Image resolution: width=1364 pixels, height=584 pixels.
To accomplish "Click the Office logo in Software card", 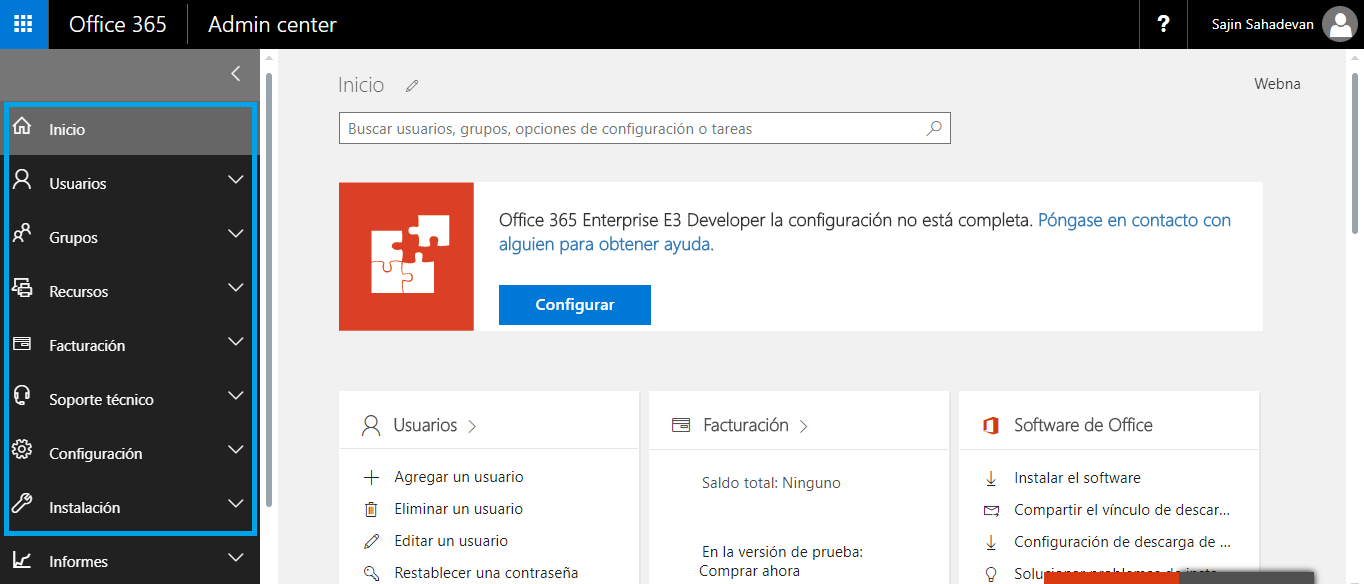I will 991,426.
